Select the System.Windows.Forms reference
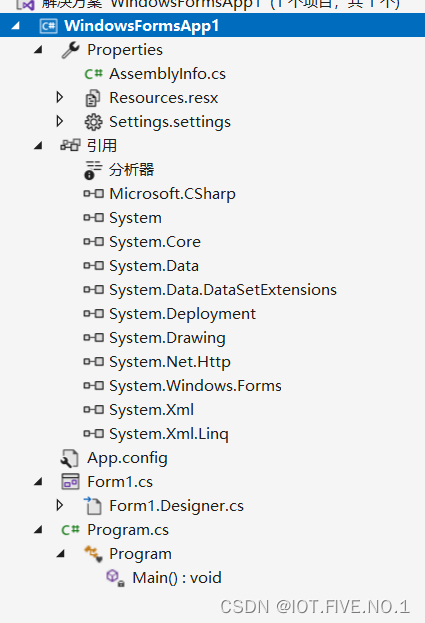This screenshot has height=623, width=425. (195, 386)
